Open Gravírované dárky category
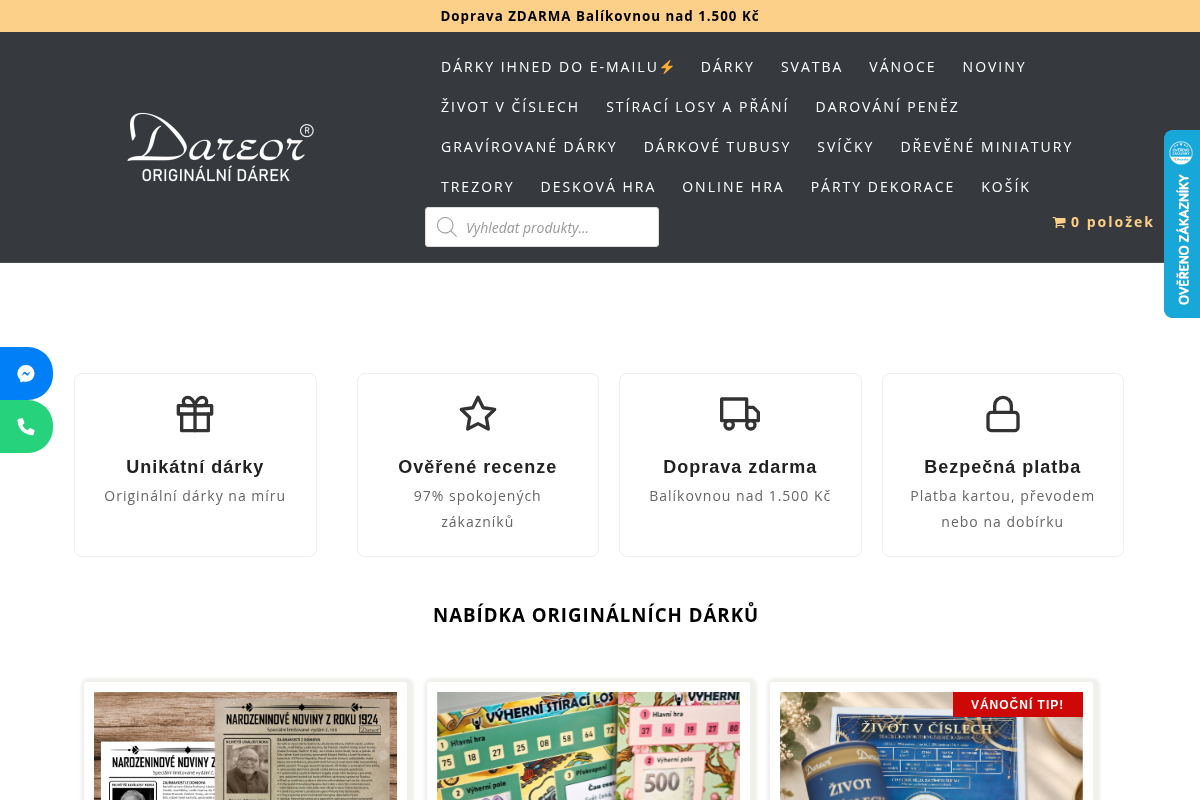The image size is (1200, 800). click(529, 147)
